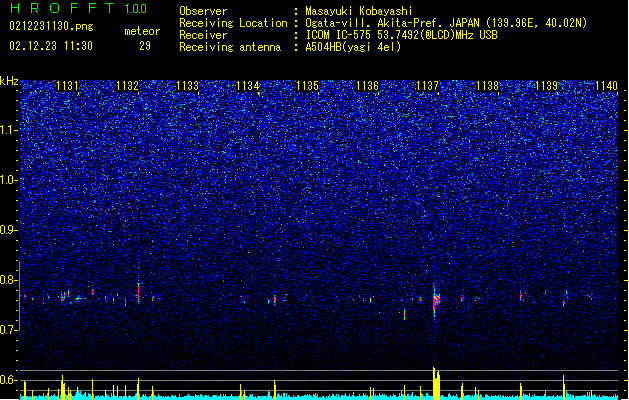The image size is (629, 400).
Task: Select observer name Masayuki Kobayashi
Action: click(359, 11)
